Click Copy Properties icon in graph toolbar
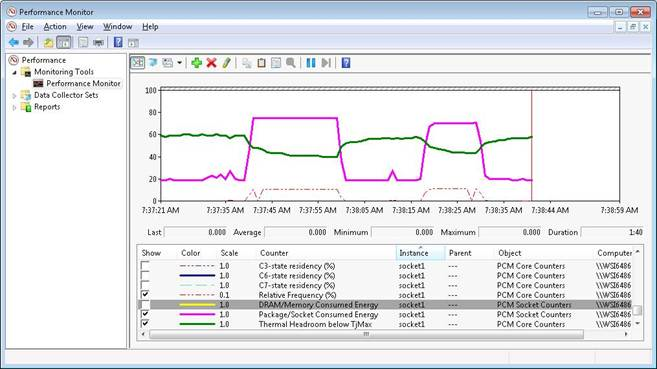Image resolution: width=657 pixels, height=369 pixels. pos(247,63)
